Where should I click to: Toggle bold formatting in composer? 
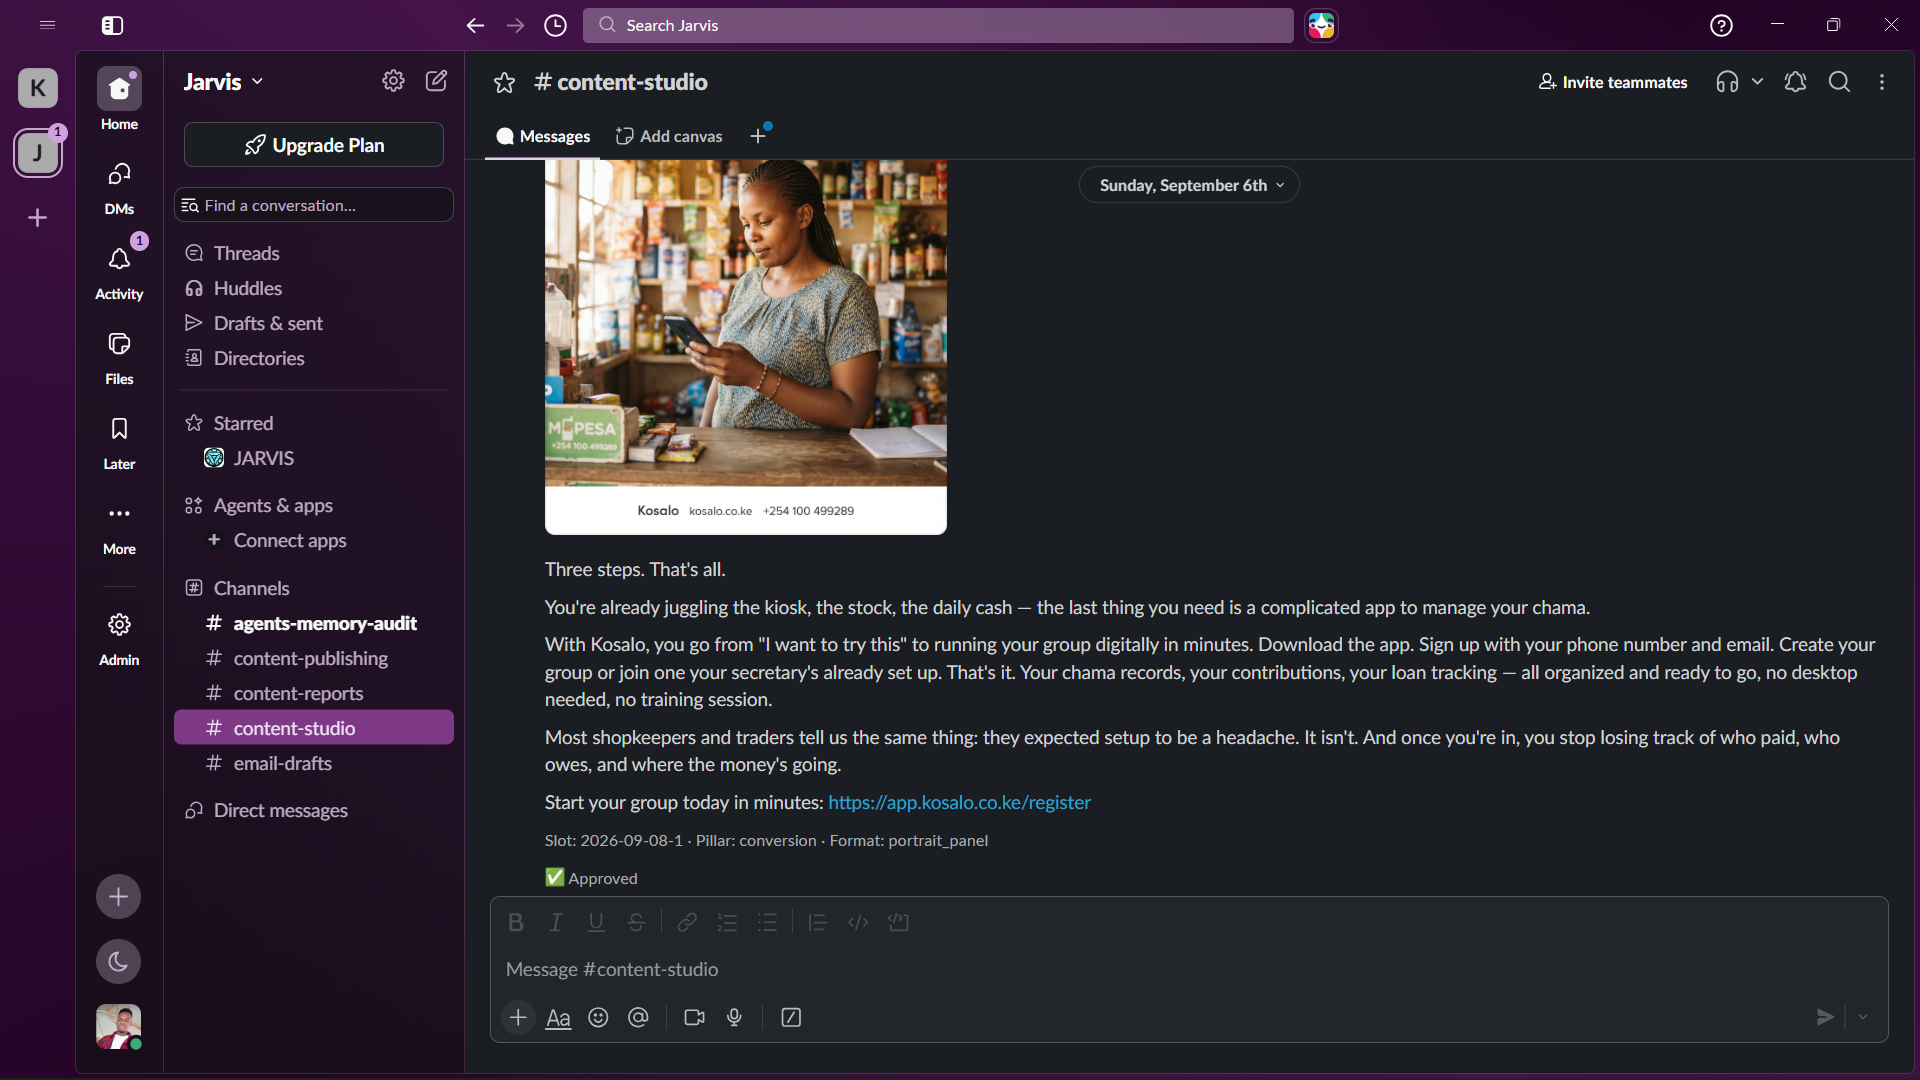(516, 922)
